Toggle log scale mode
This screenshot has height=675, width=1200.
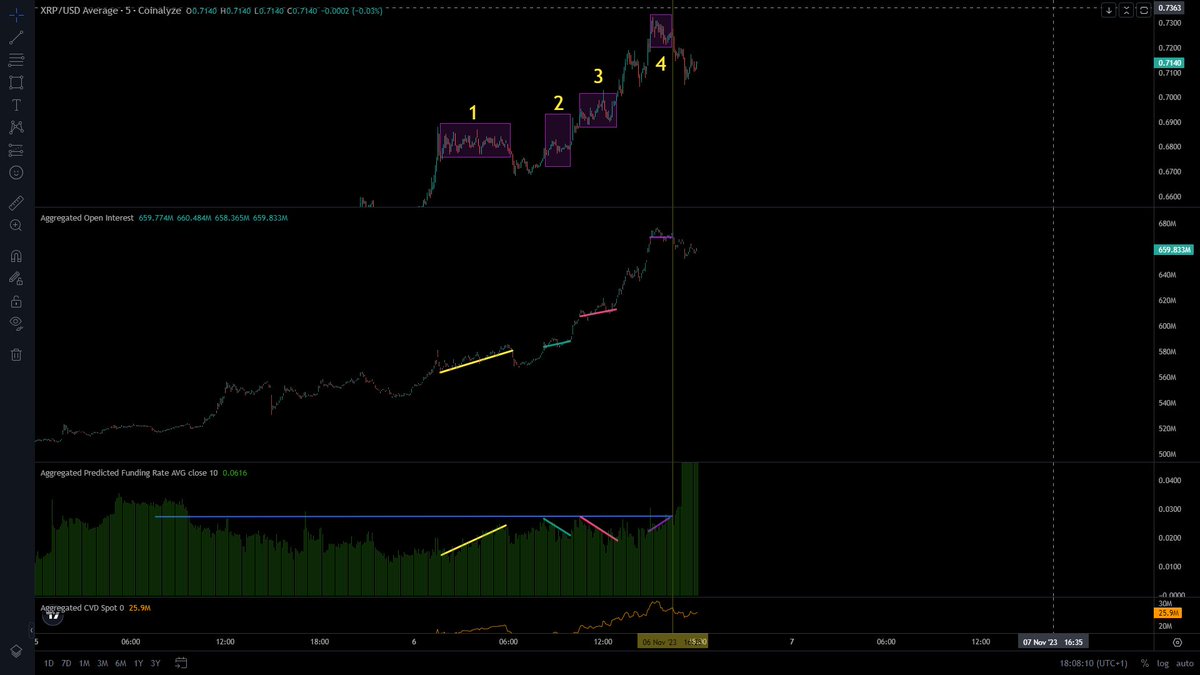click(x=1163, y=663)
